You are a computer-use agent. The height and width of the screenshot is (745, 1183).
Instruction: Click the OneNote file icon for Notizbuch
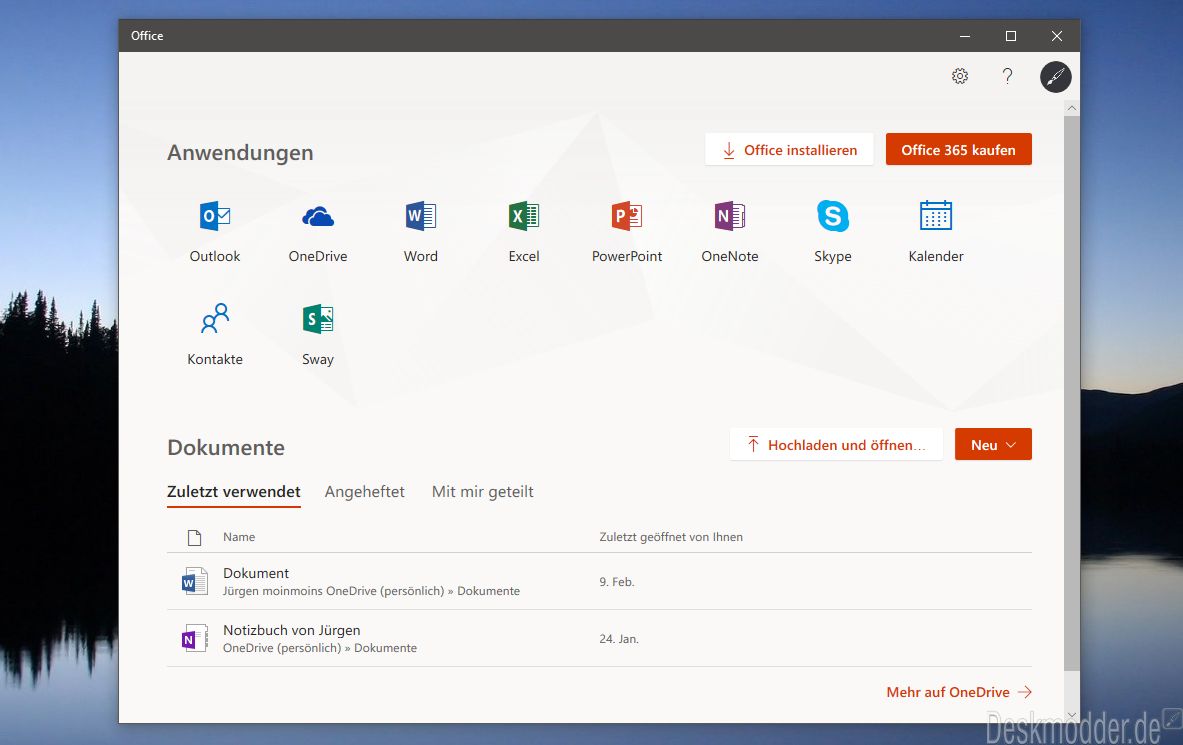pos(195,639)
